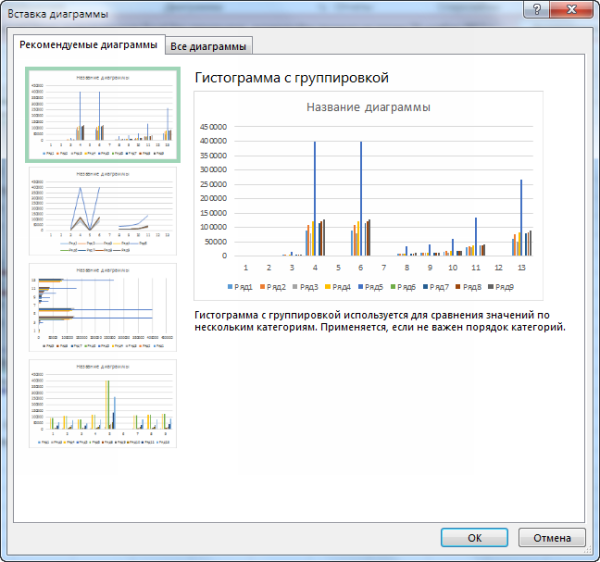600x562 pixels.
Task: Click the Ряд9 legend entry in preview
Action: (501, 287)
